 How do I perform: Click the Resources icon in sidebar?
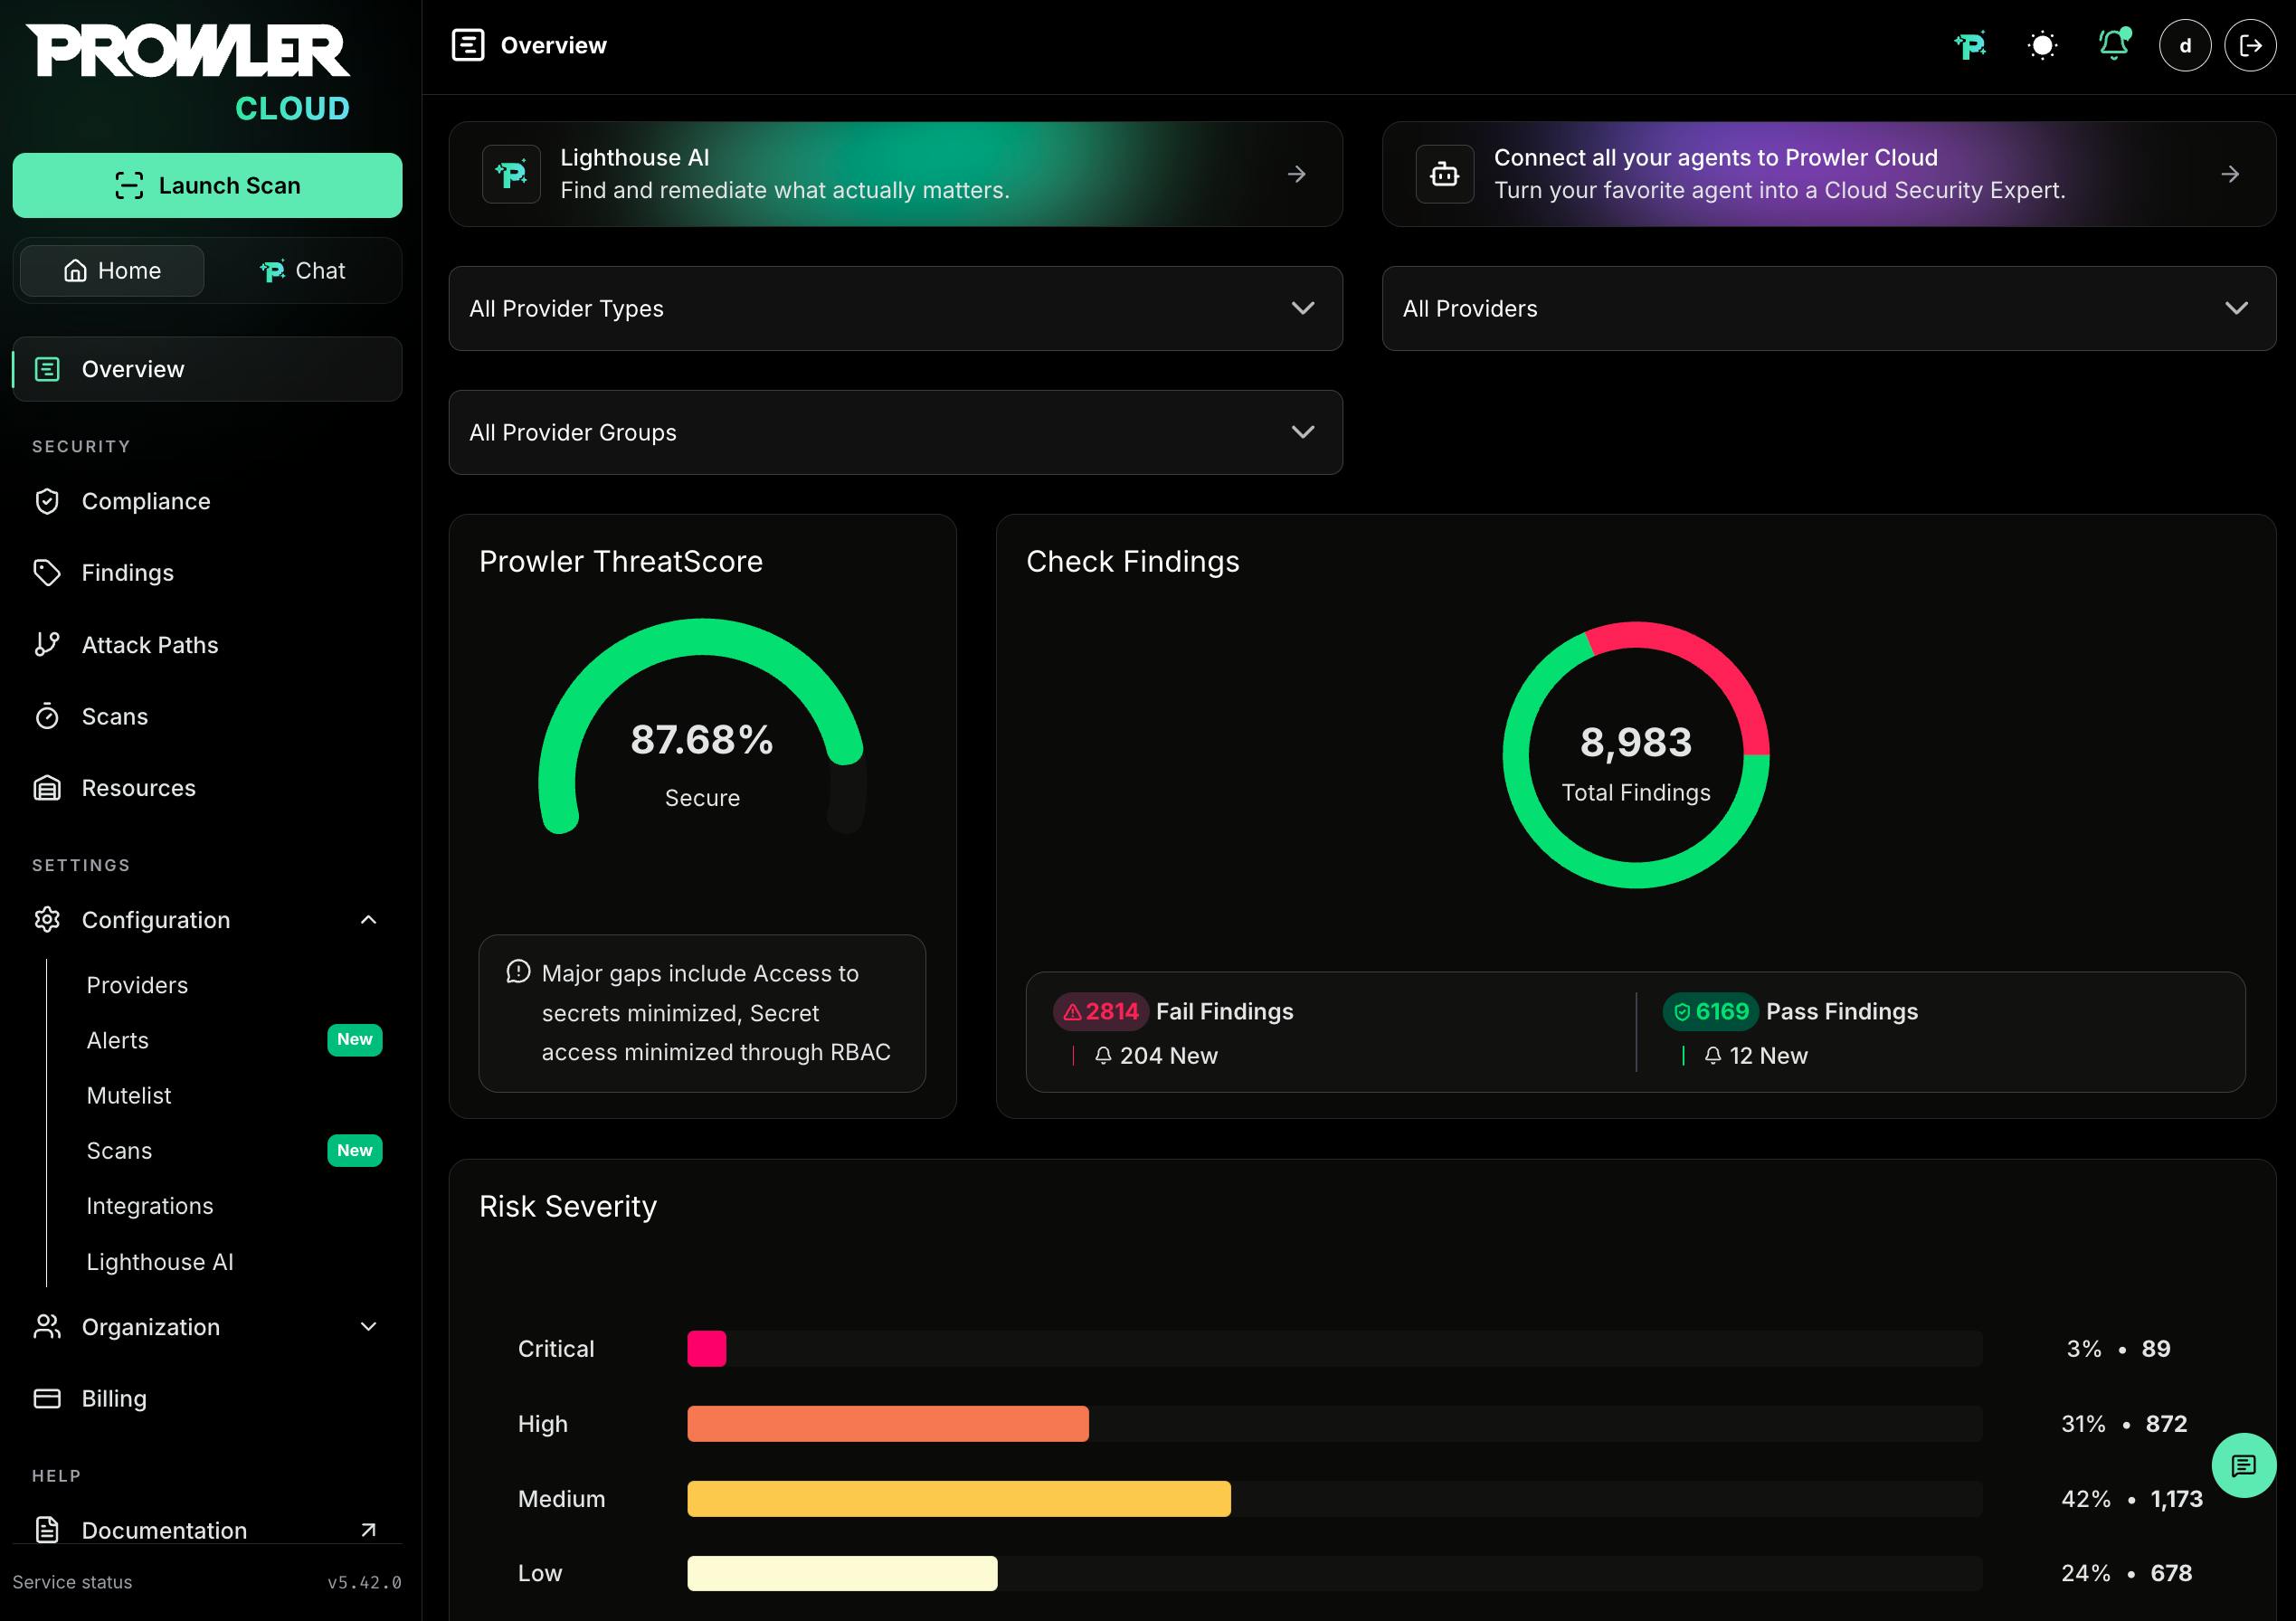[47, 788]
